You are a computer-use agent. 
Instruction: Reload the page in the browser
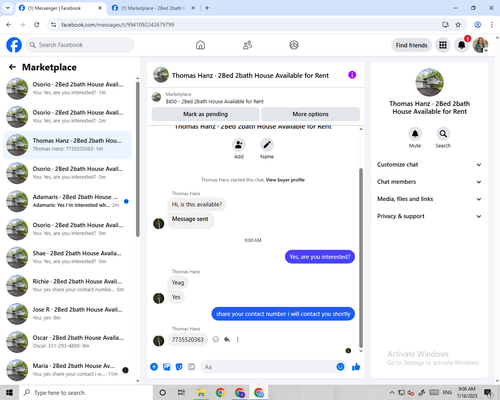pyautogui.click(x=37, y=25)
